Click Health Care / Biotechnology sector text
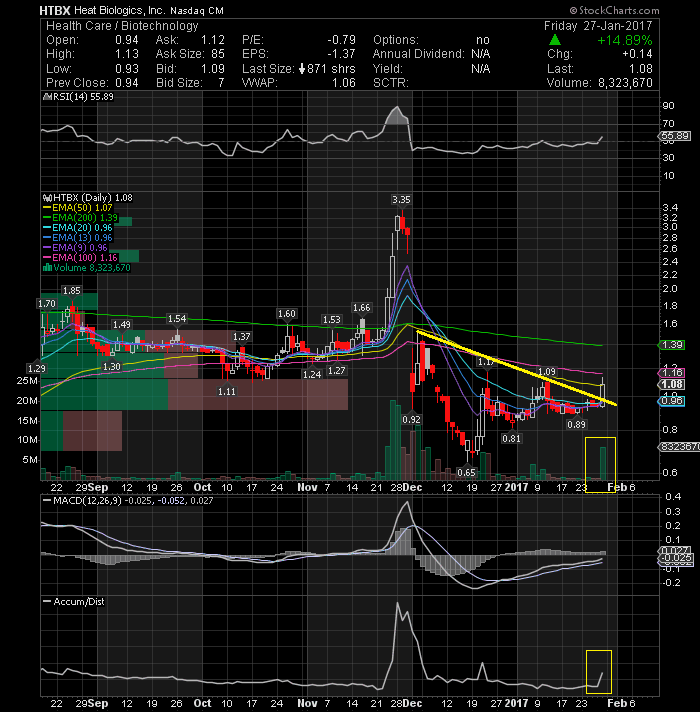This screenshot has width=700, height=712. coord(122,26)
